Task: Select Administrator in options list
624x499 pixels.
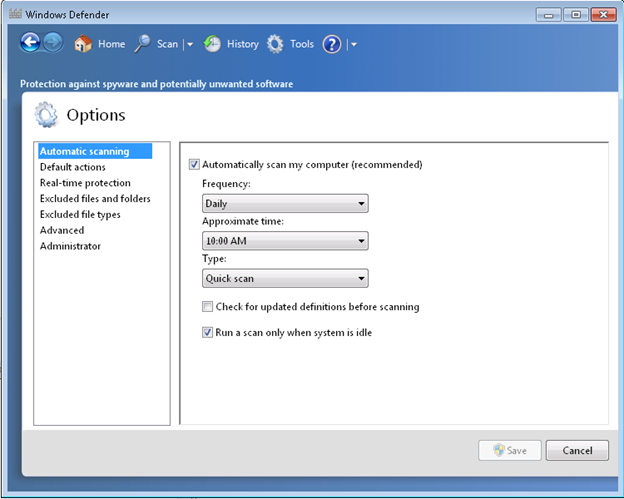Action: click(70, 246)
